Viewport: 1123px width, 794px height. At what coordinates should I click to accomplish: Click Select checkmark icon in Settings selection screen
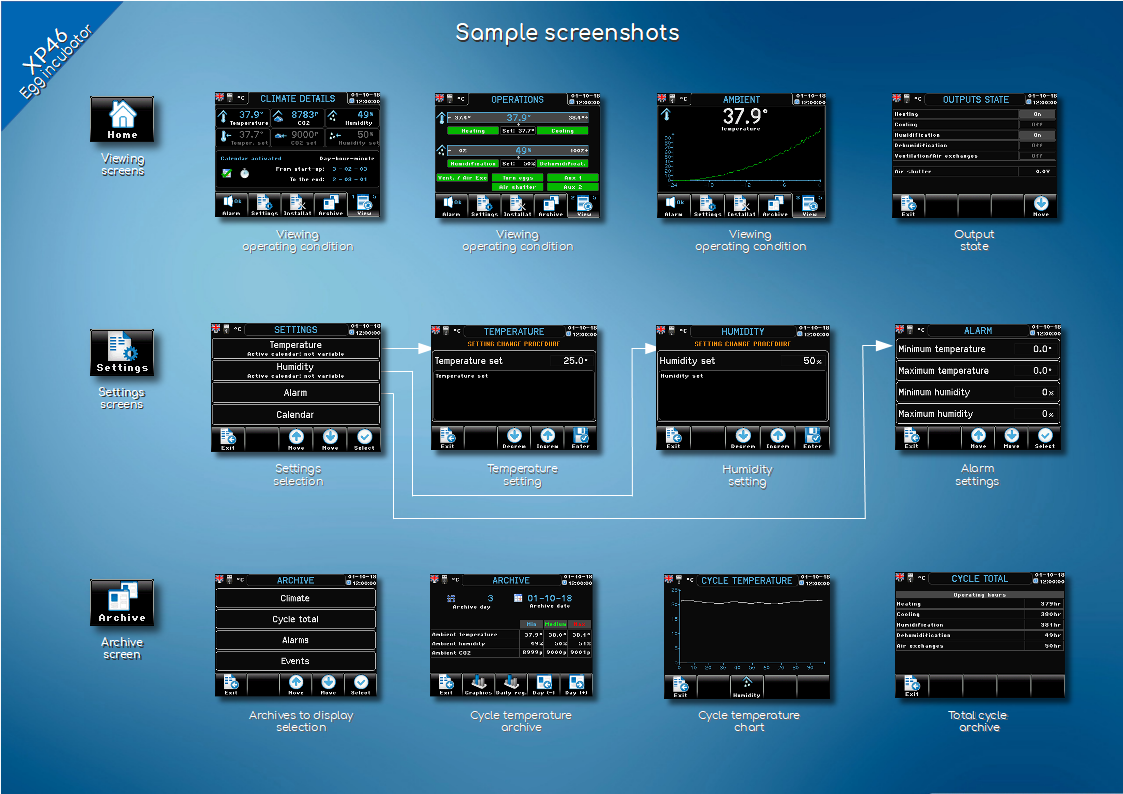[364, 439]
